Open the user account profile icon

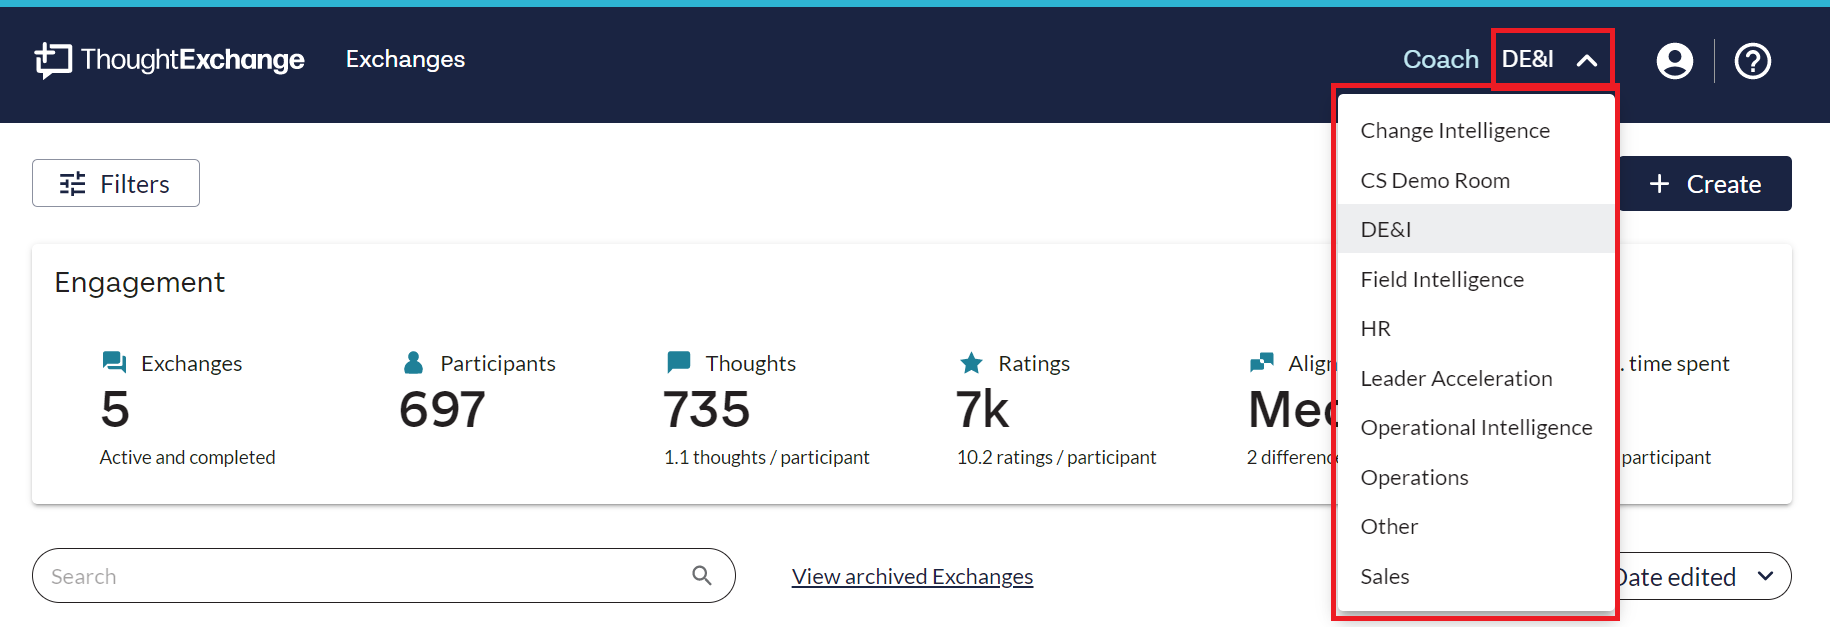[1674, 61]
